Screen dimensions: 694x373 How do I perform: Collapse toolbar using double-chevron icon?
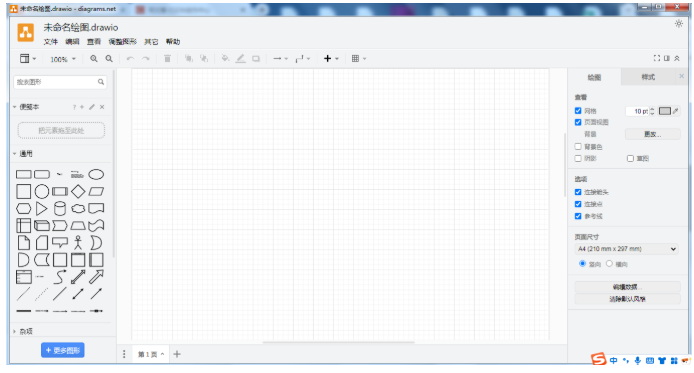pos(677,58)
